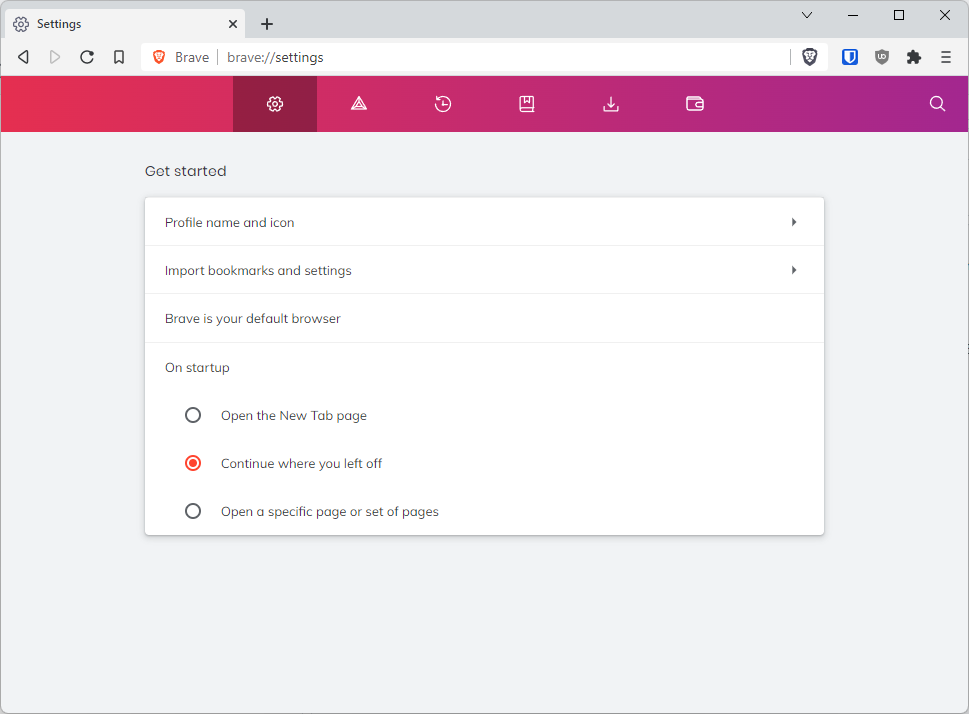Viewport: 969px width, 714px height.
Task: Open Brave Shields lion icon in address bar
Action: pos(810,57)
